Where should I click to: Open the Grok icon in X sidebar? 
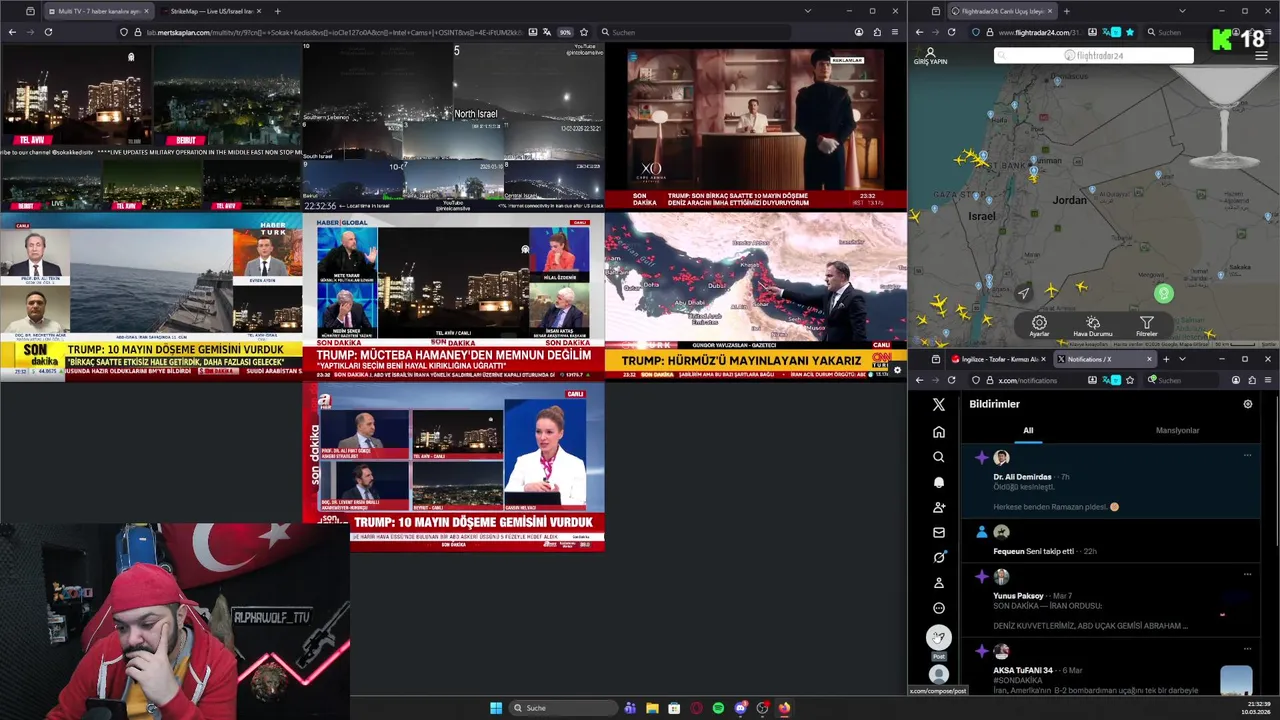(x=938, y=557)
